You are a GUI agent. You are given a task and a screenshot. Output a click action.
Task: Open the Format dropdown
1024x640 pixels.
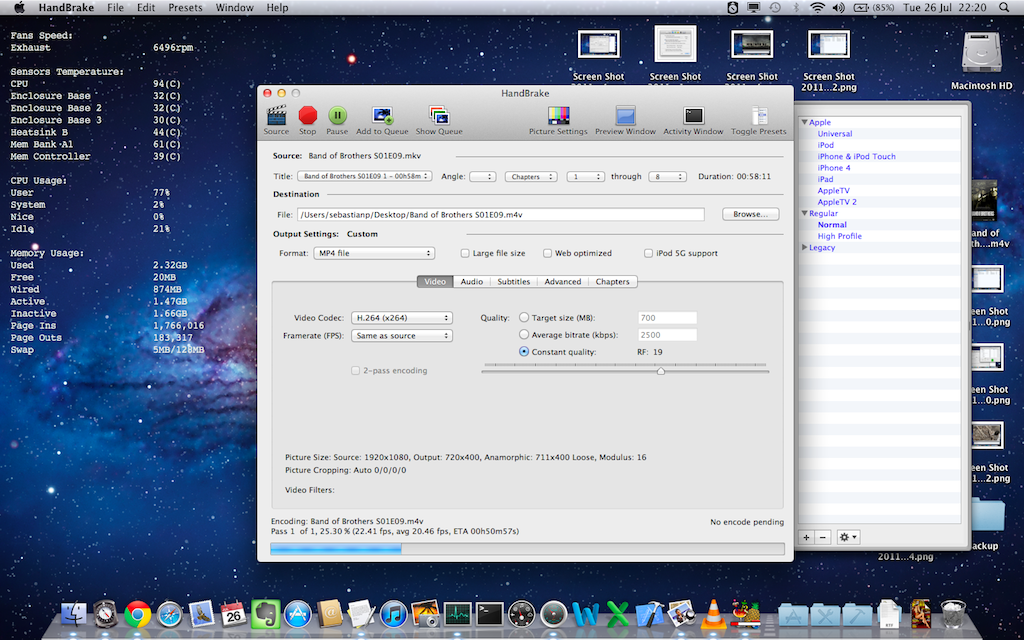pyautogui.click(x=372, y=254)
